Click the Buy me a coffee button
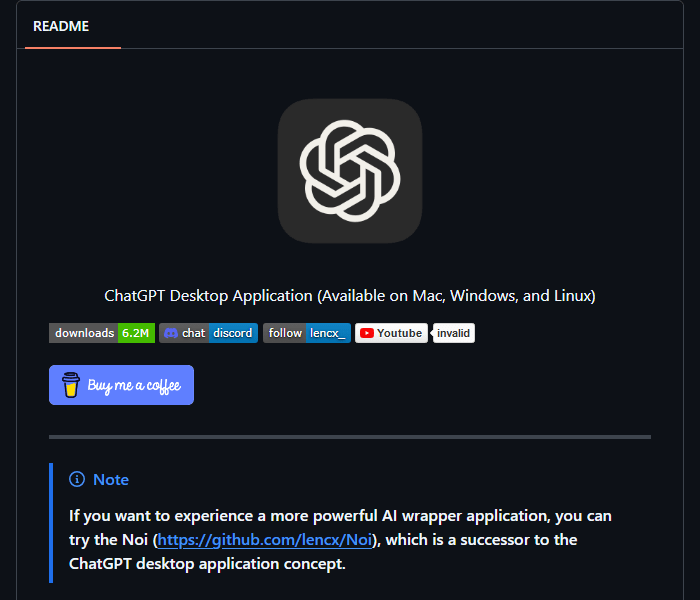The image size is (700, 600). 121,385
